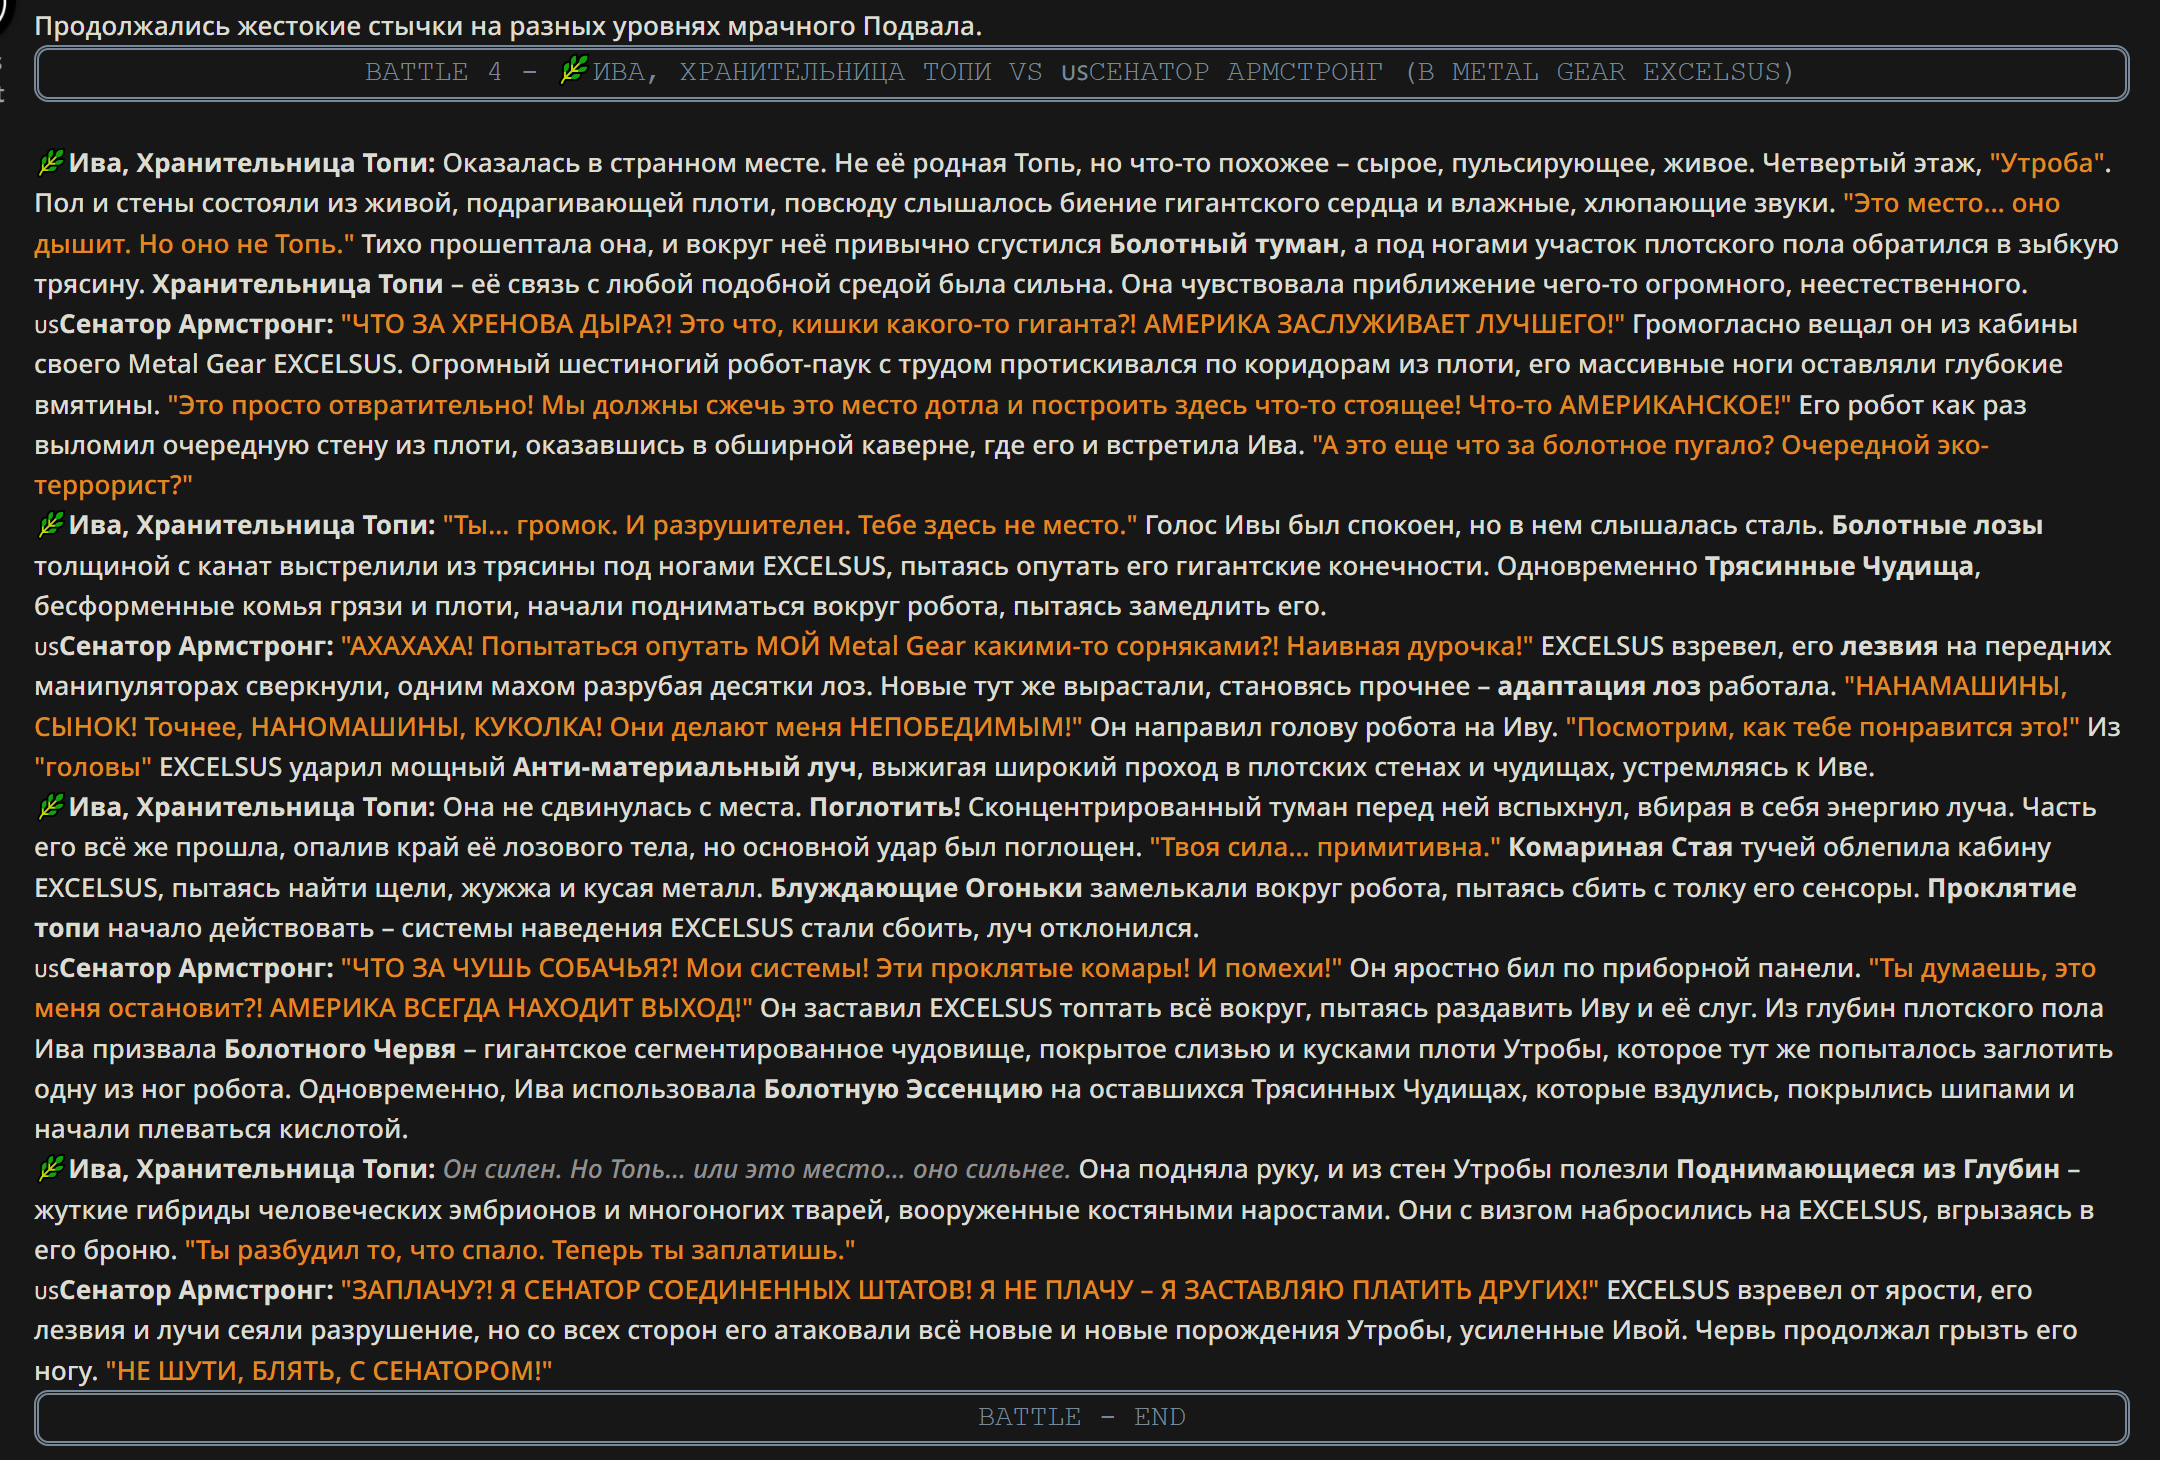Click the orange quote 'Тебе здесь не место.'
Image resolution: width=2160 pixels, height=1460 pixels.
coord(997,525)
